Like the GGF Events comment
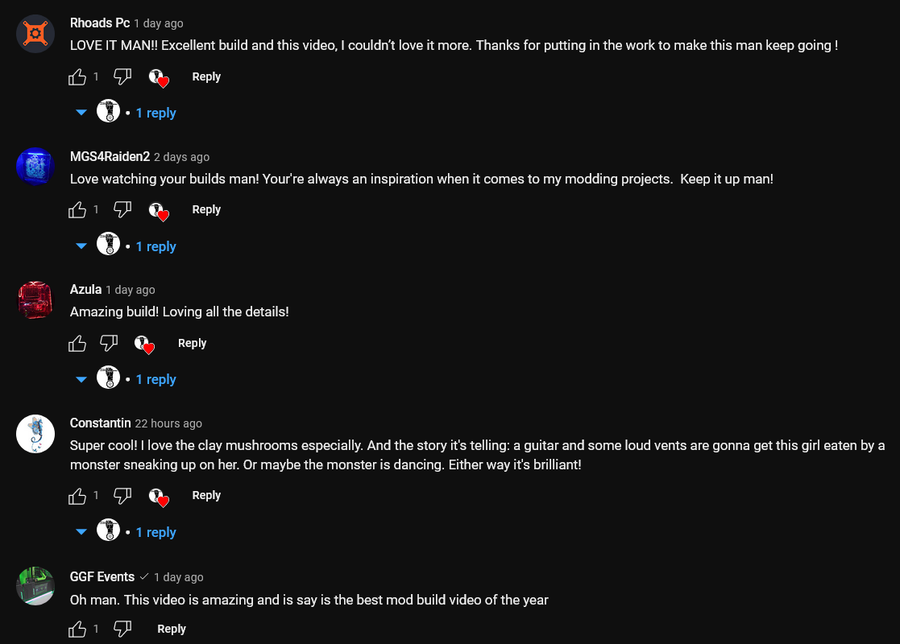This screenshot has height=644, width=900. pyautogui.click(x=78, y=629)
